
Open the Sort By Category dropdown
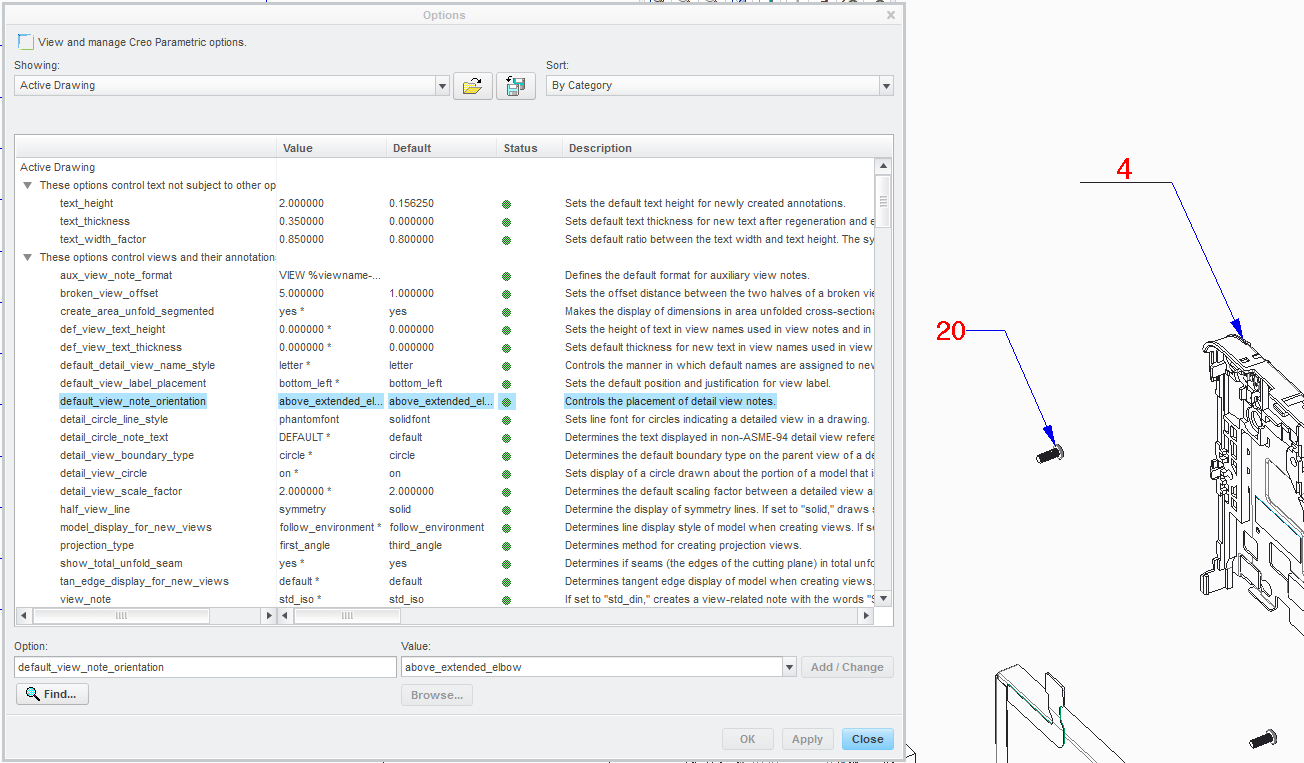coord(886,86)
